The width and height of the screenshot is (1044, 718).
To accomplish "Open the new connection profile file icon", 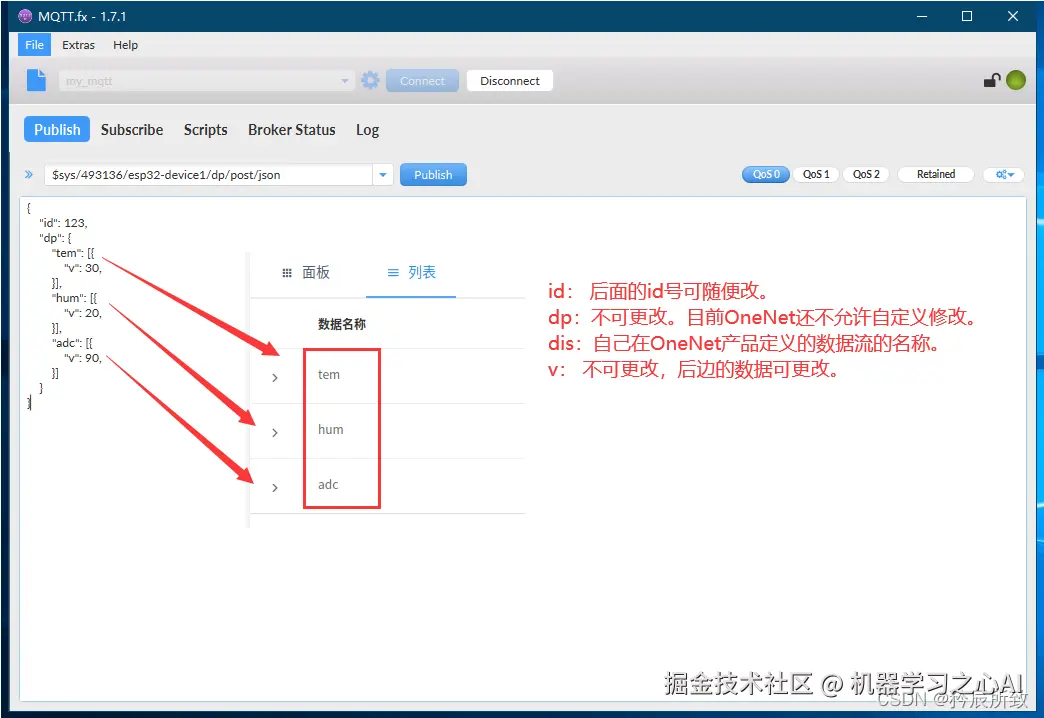I will [x=37, y=81].
